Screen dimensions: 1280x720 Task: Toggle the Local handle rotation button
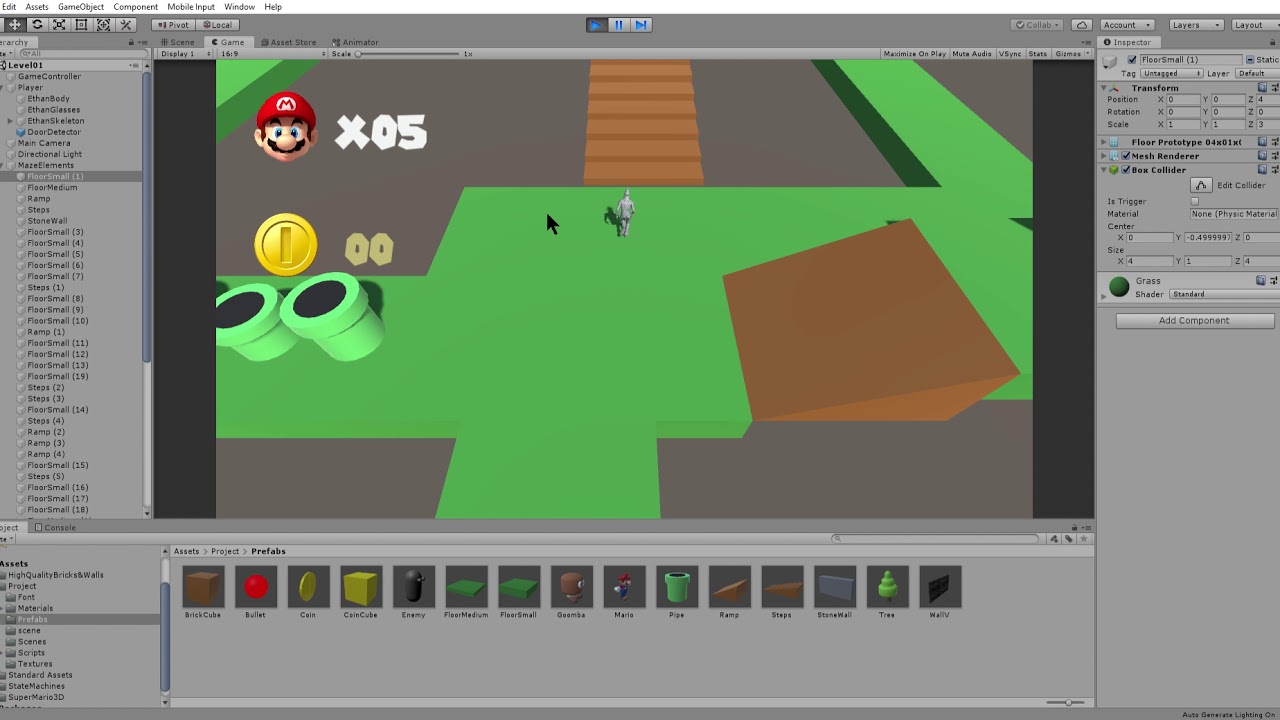click(x=217, y=24)
